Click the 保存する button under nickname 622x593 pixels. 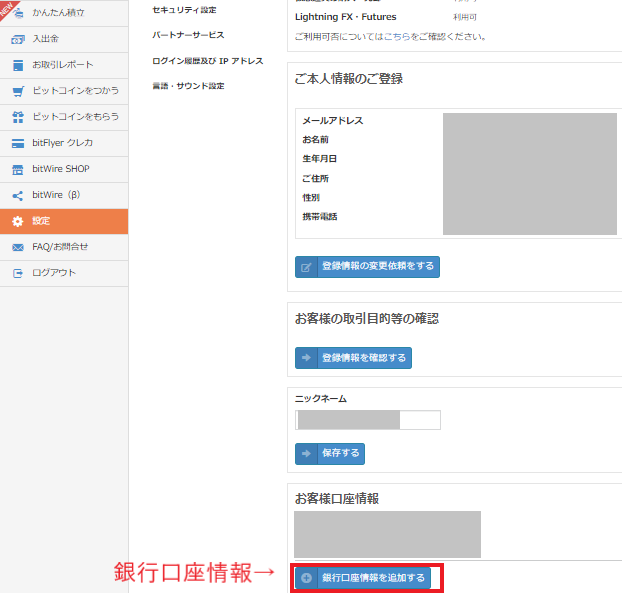(x=330, y=454)
